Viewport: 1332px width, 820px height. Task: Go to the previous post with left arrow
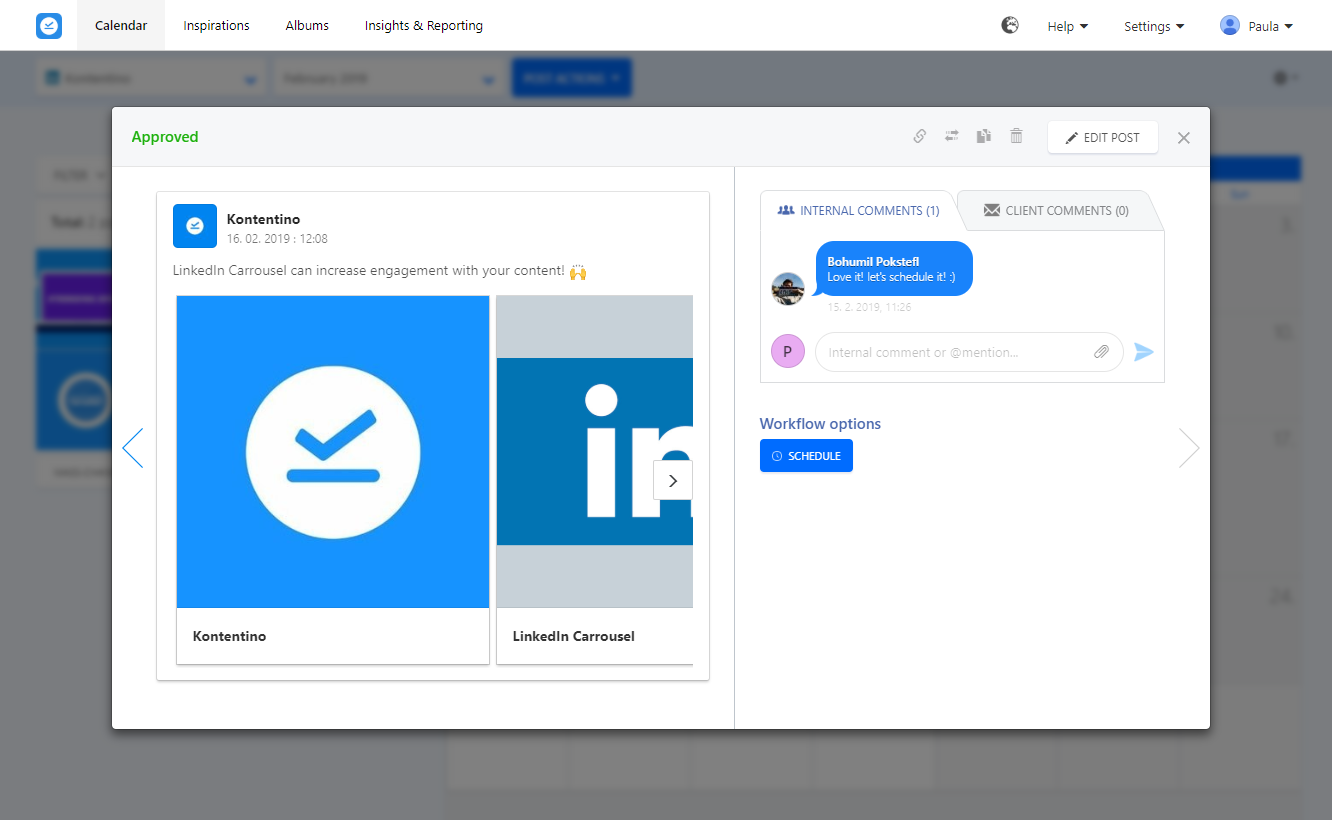133,448
